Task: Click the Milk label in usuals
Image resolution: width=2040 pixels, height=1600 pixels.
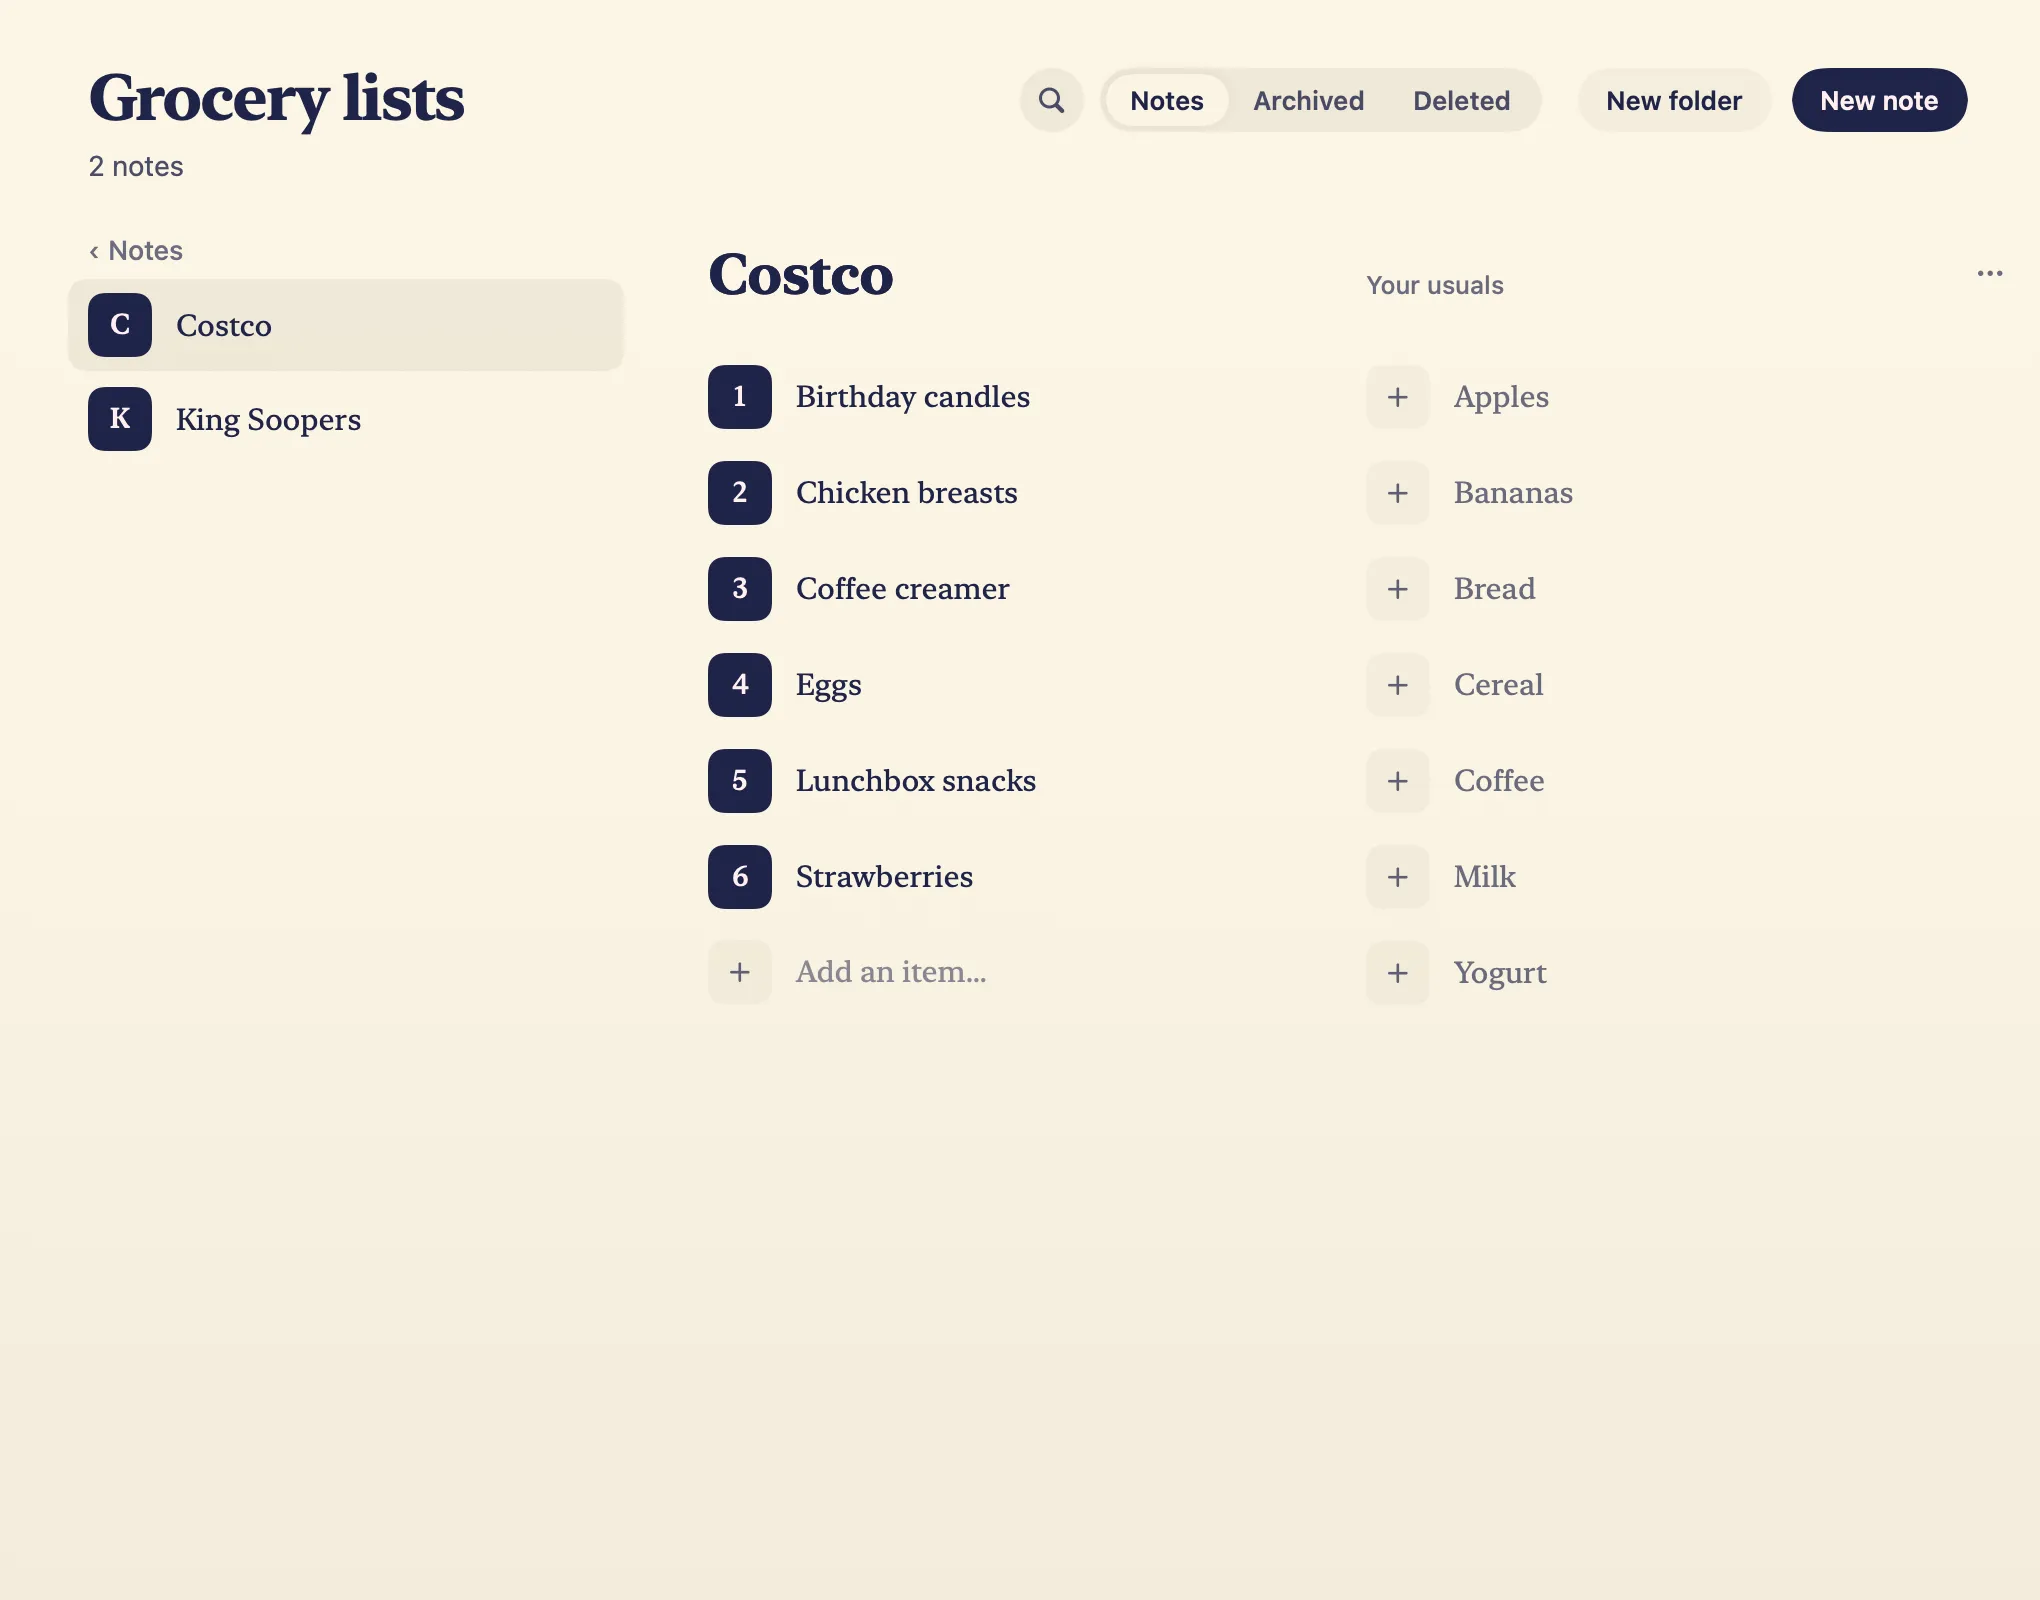Action: click(x=1484, y=877)
